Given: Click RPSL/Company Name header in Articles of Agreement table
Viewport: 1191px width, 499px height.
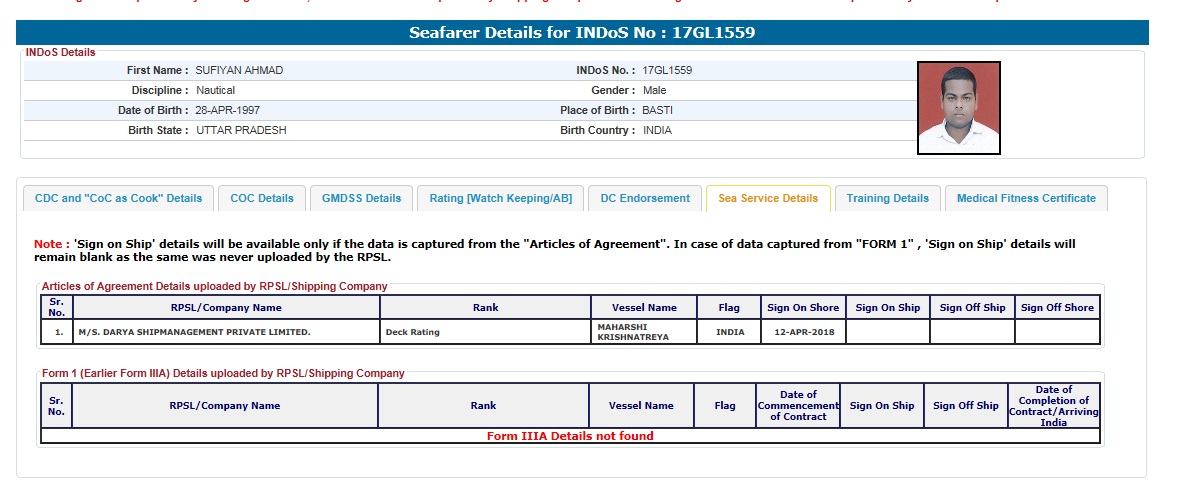Looking at the screenshot, I should pyautogui.click(x=225, y=307).
